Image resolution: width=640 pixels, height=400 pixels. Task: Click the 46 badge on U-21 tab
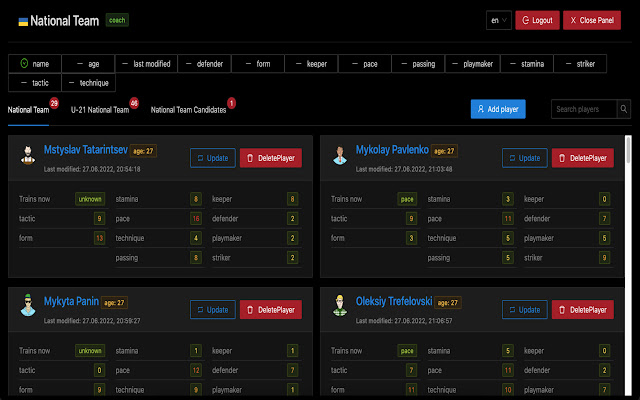(x=134, y=103)
